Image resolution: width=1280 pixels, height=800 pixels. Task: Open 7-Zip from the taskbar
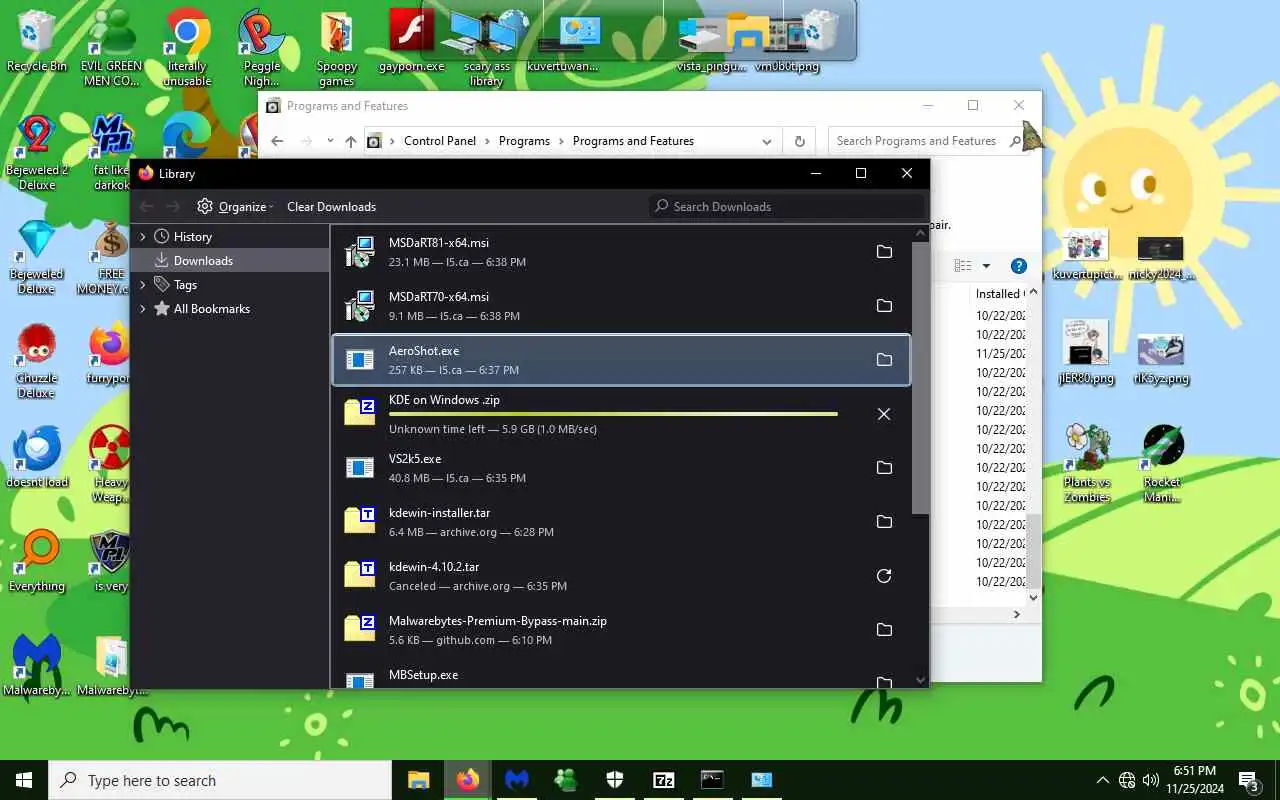pos(663,780)
